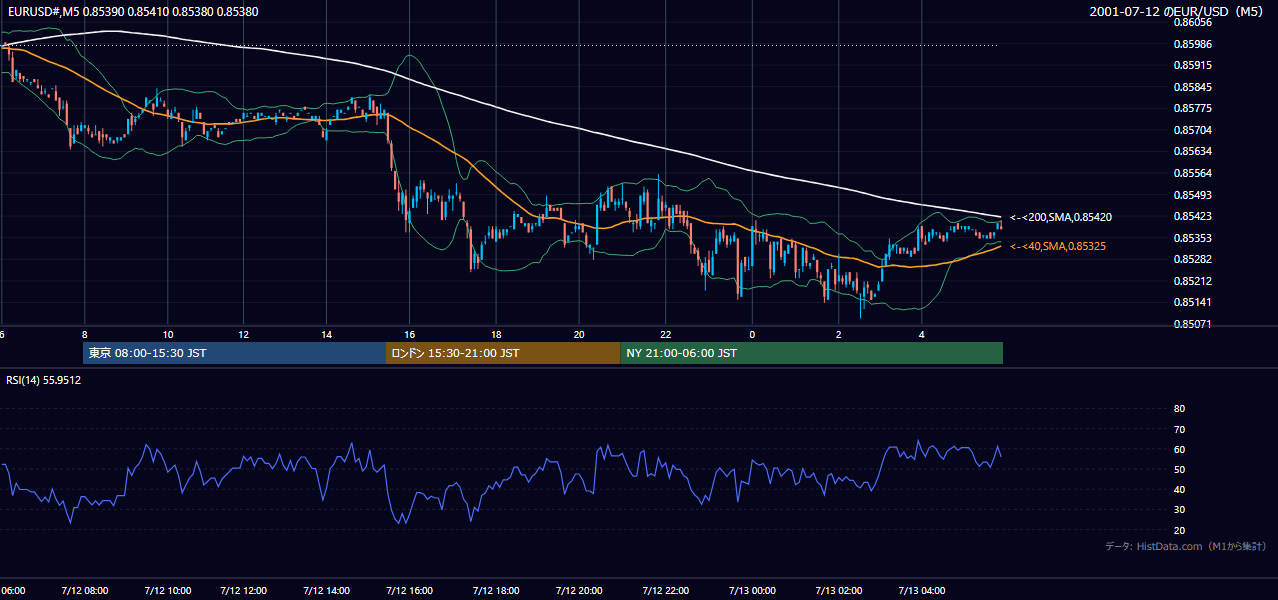Click hour label 16 under price chart
This screenshot has width=1278, height=600.
coord(409,335)
